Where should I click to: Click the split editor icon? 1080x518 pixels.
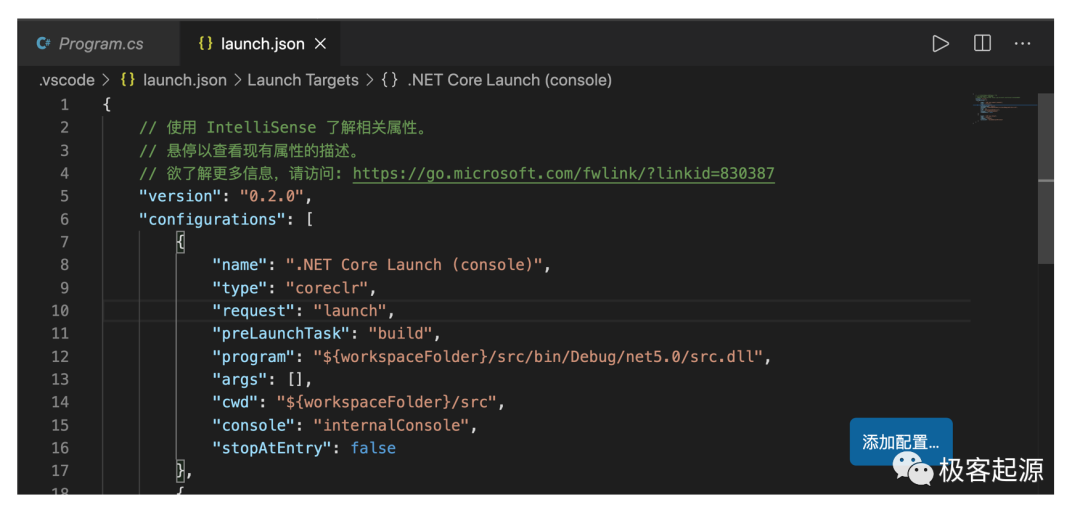[x=982, y=43]
